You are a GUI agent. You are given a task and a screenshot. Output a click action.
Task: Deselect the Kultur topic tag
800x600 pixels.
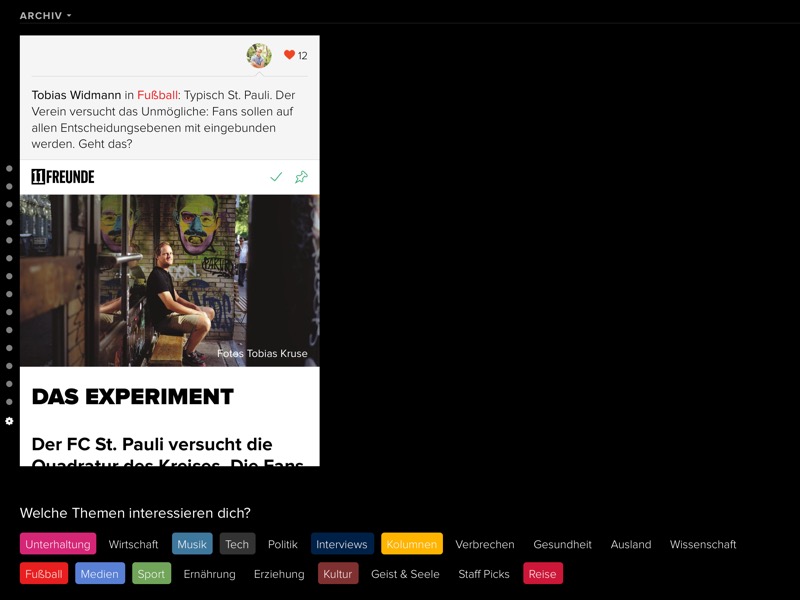338,574
